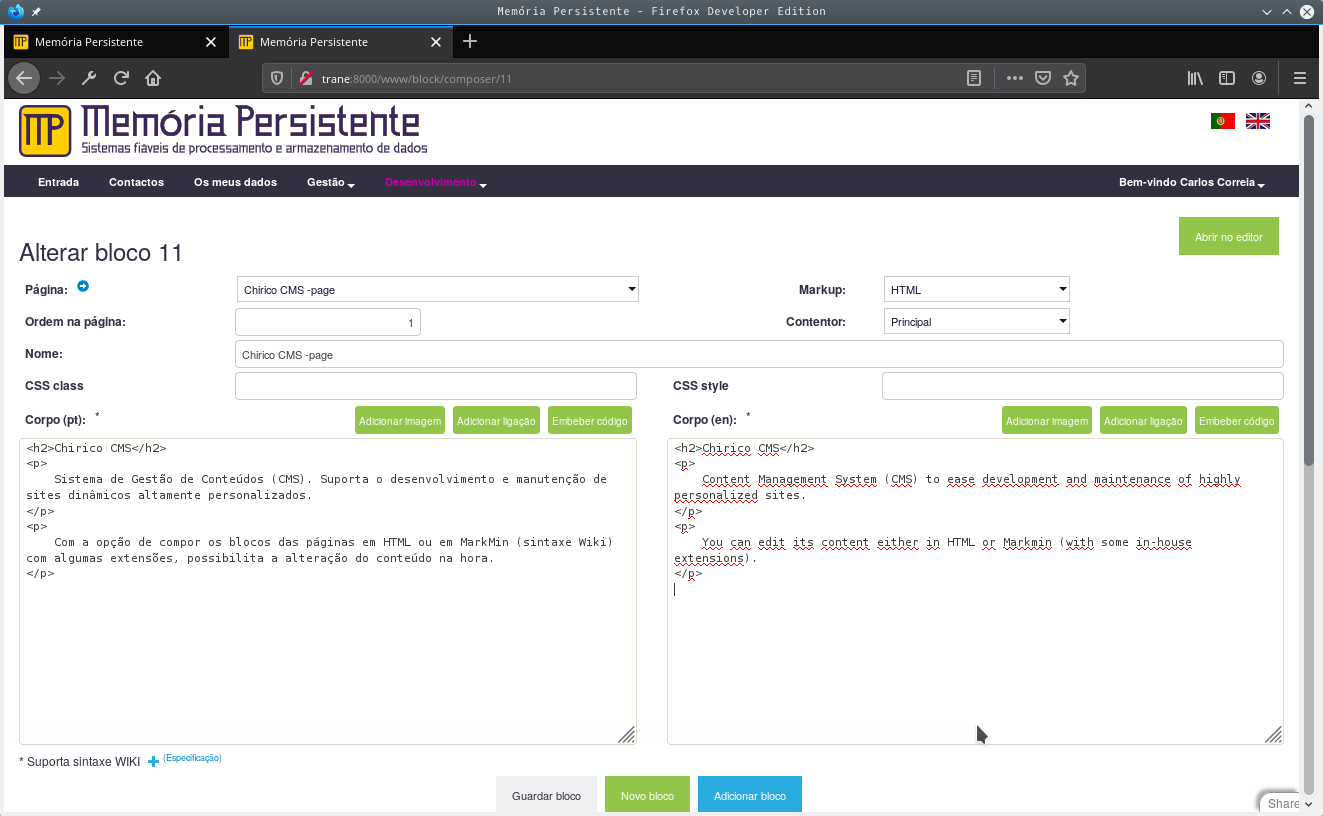
Task: Click the Firefox window menu icon in title bar
Action: tap(14, 11)
